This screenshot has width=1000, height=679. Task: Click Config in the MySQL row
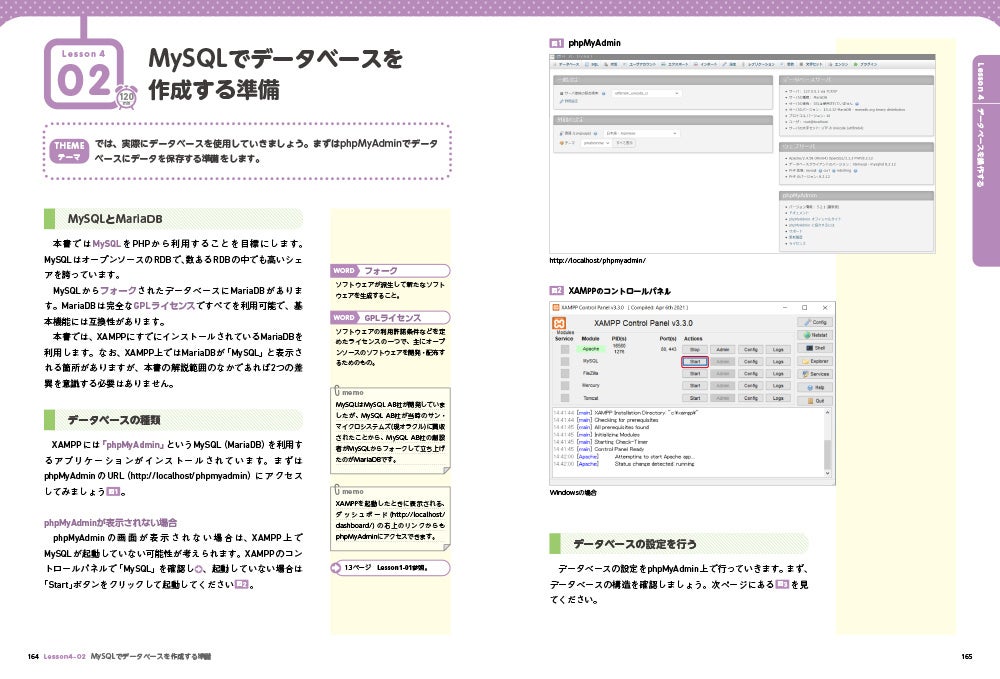tap(751, 361)
